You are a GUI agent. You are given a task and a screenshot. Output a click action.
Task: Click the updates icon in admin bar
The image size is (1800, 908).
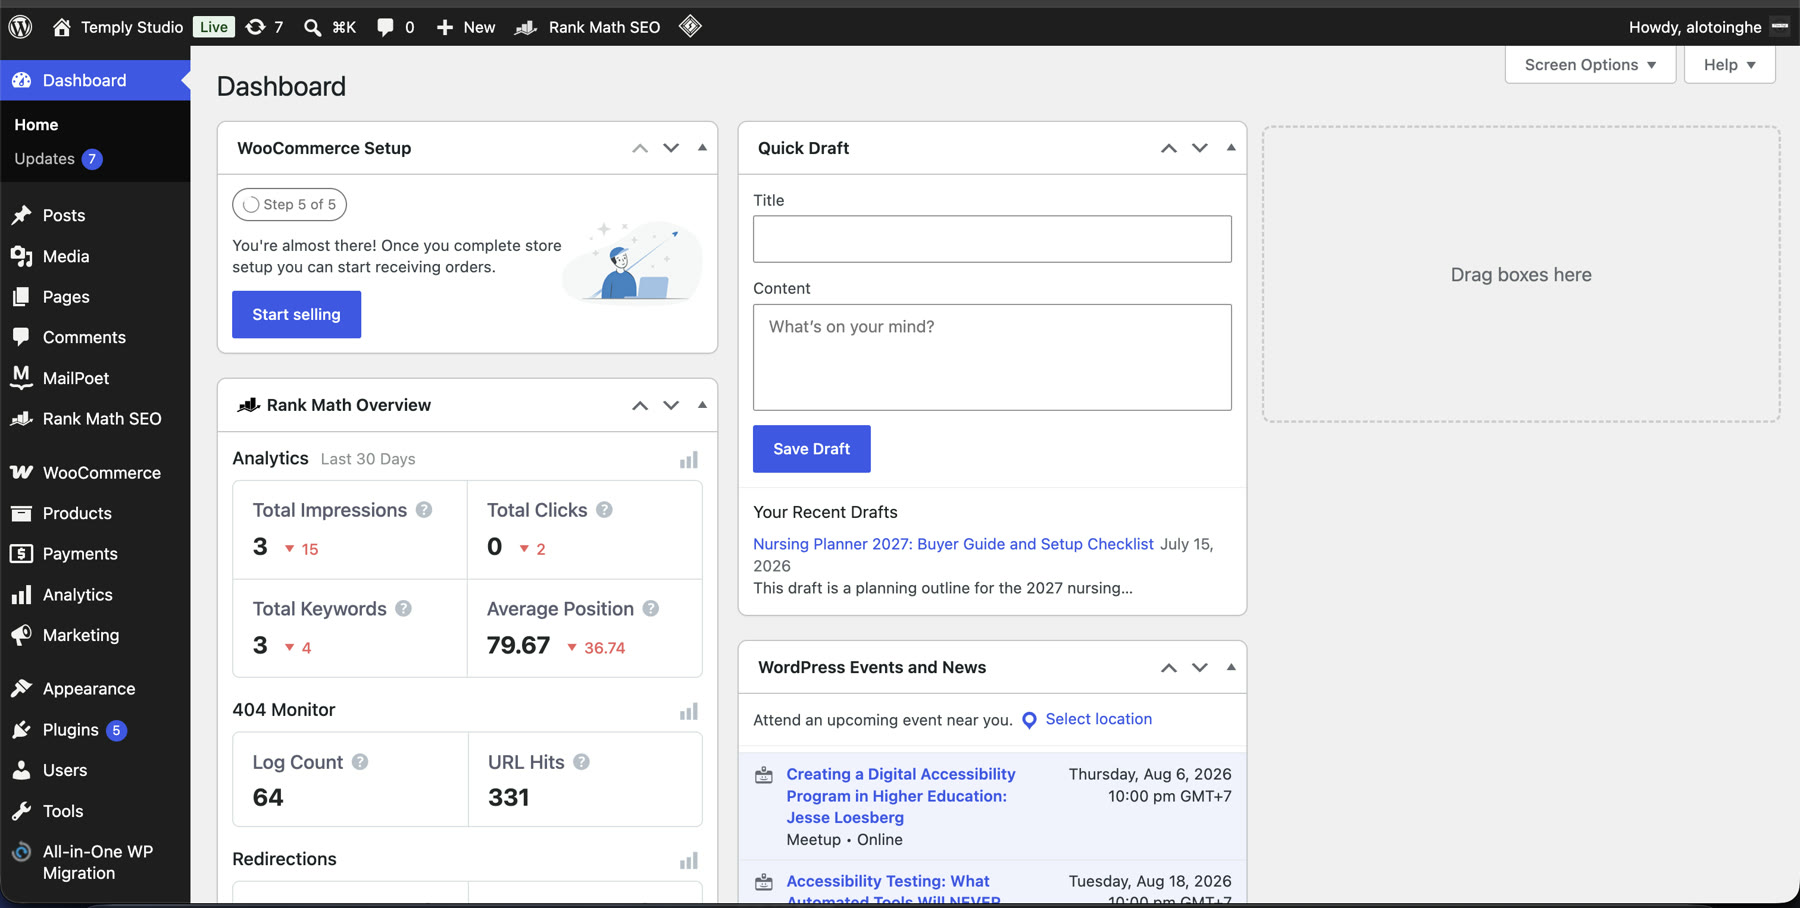[256, 27]
